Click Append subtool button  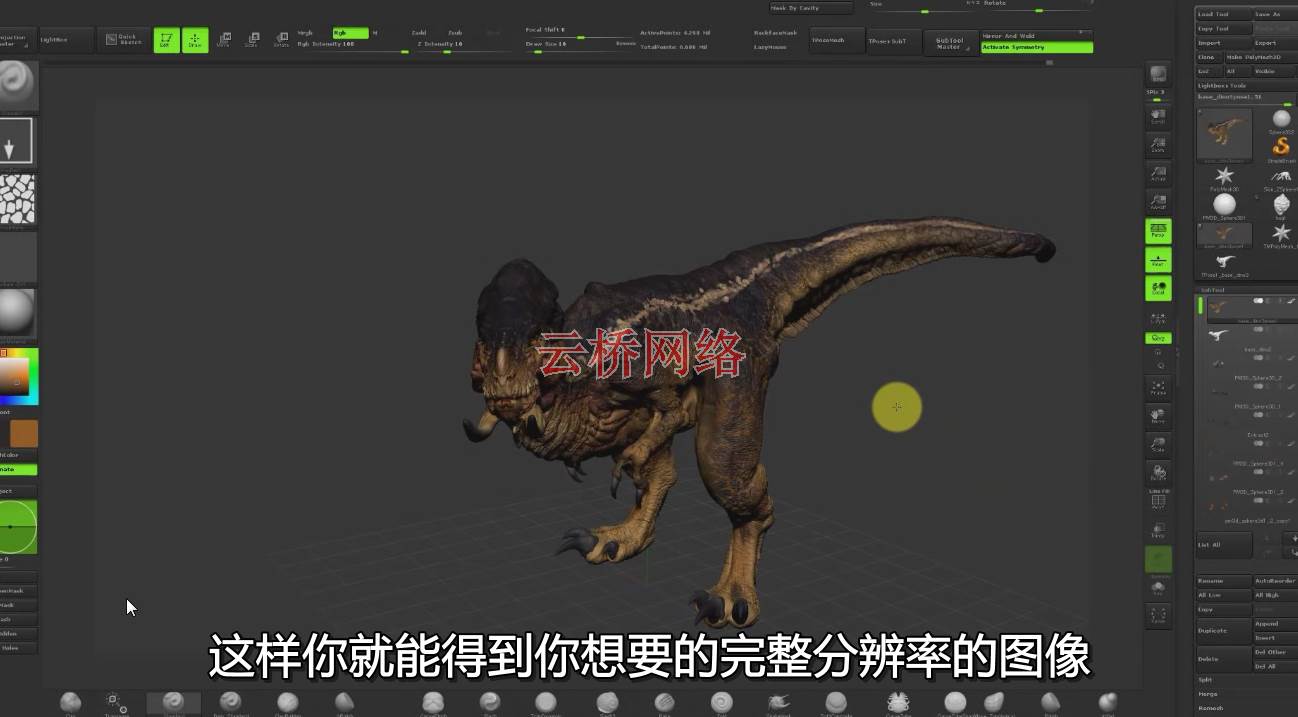pyautogui.click(x=1275, y=624)
